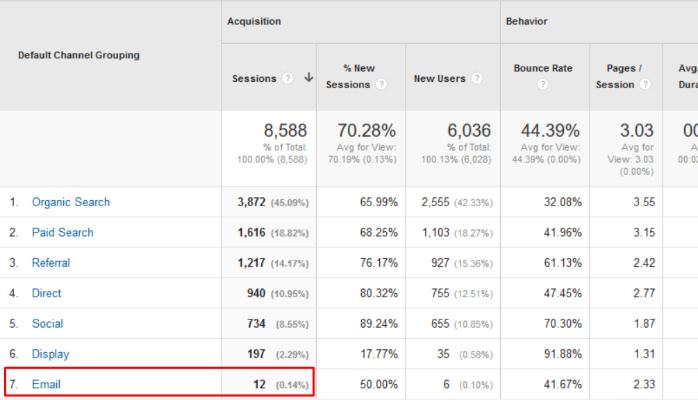Click Referral bounce rate 61.13%
This screenshot has height=400, width=698.
point(563,263)
